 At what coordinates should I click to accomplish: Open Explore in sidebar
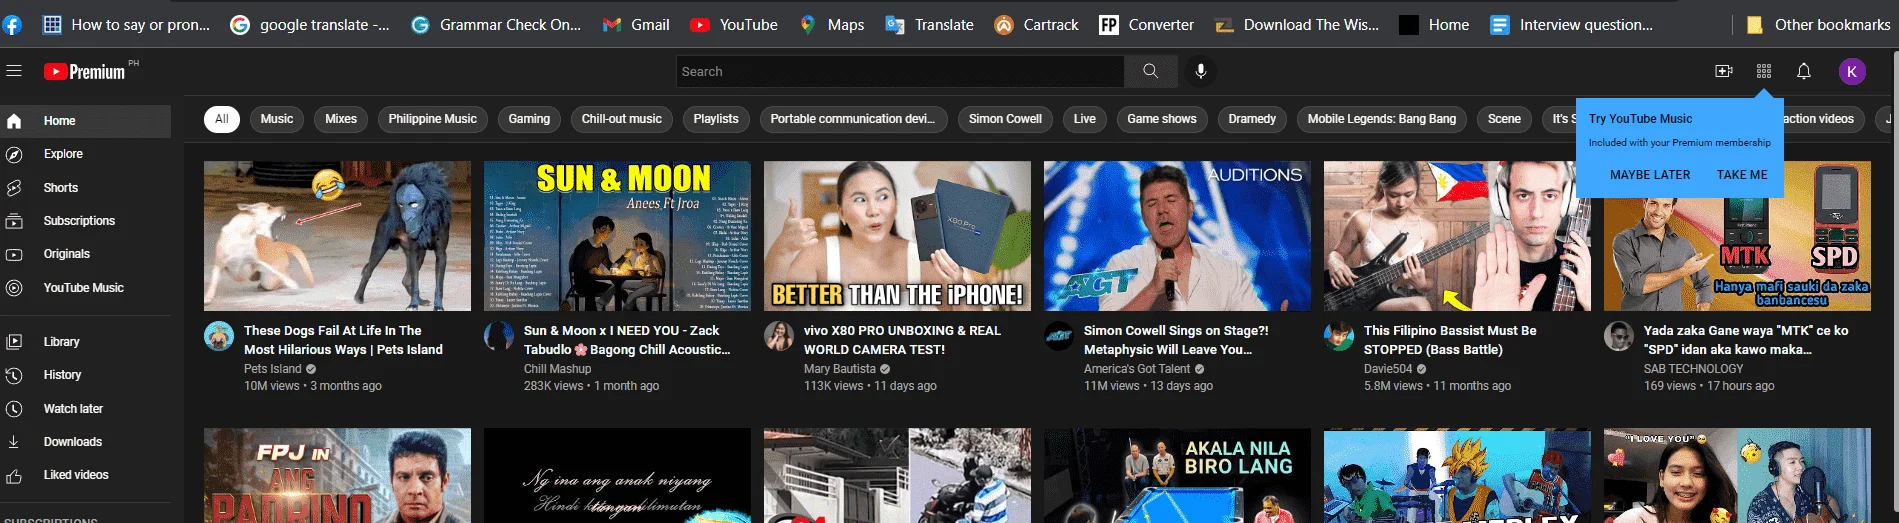[86, 154]
